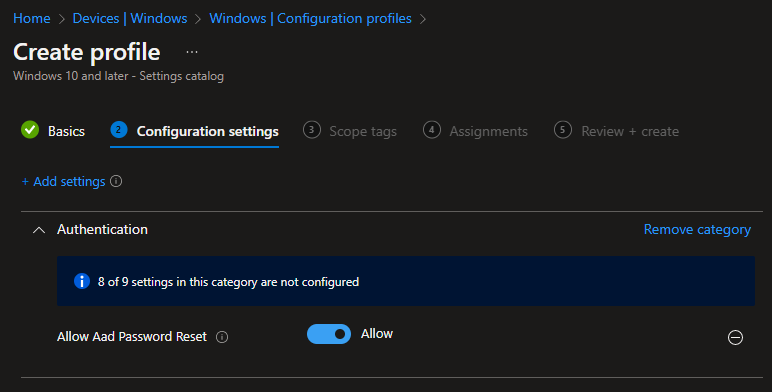This screenshot has width=772, height=392.
Task: Click the step 5 Review circle icon
Action: coord(563,130)
